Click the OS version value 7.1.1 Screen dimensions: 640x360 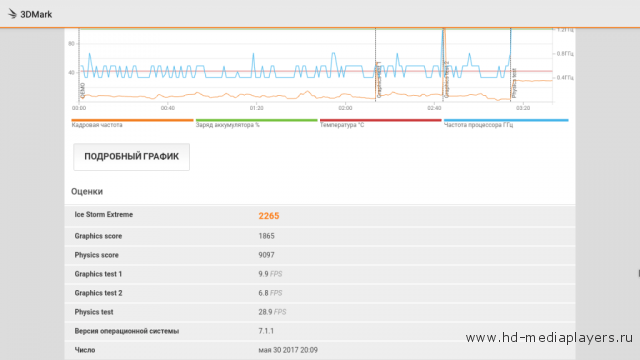pos(266,331)
